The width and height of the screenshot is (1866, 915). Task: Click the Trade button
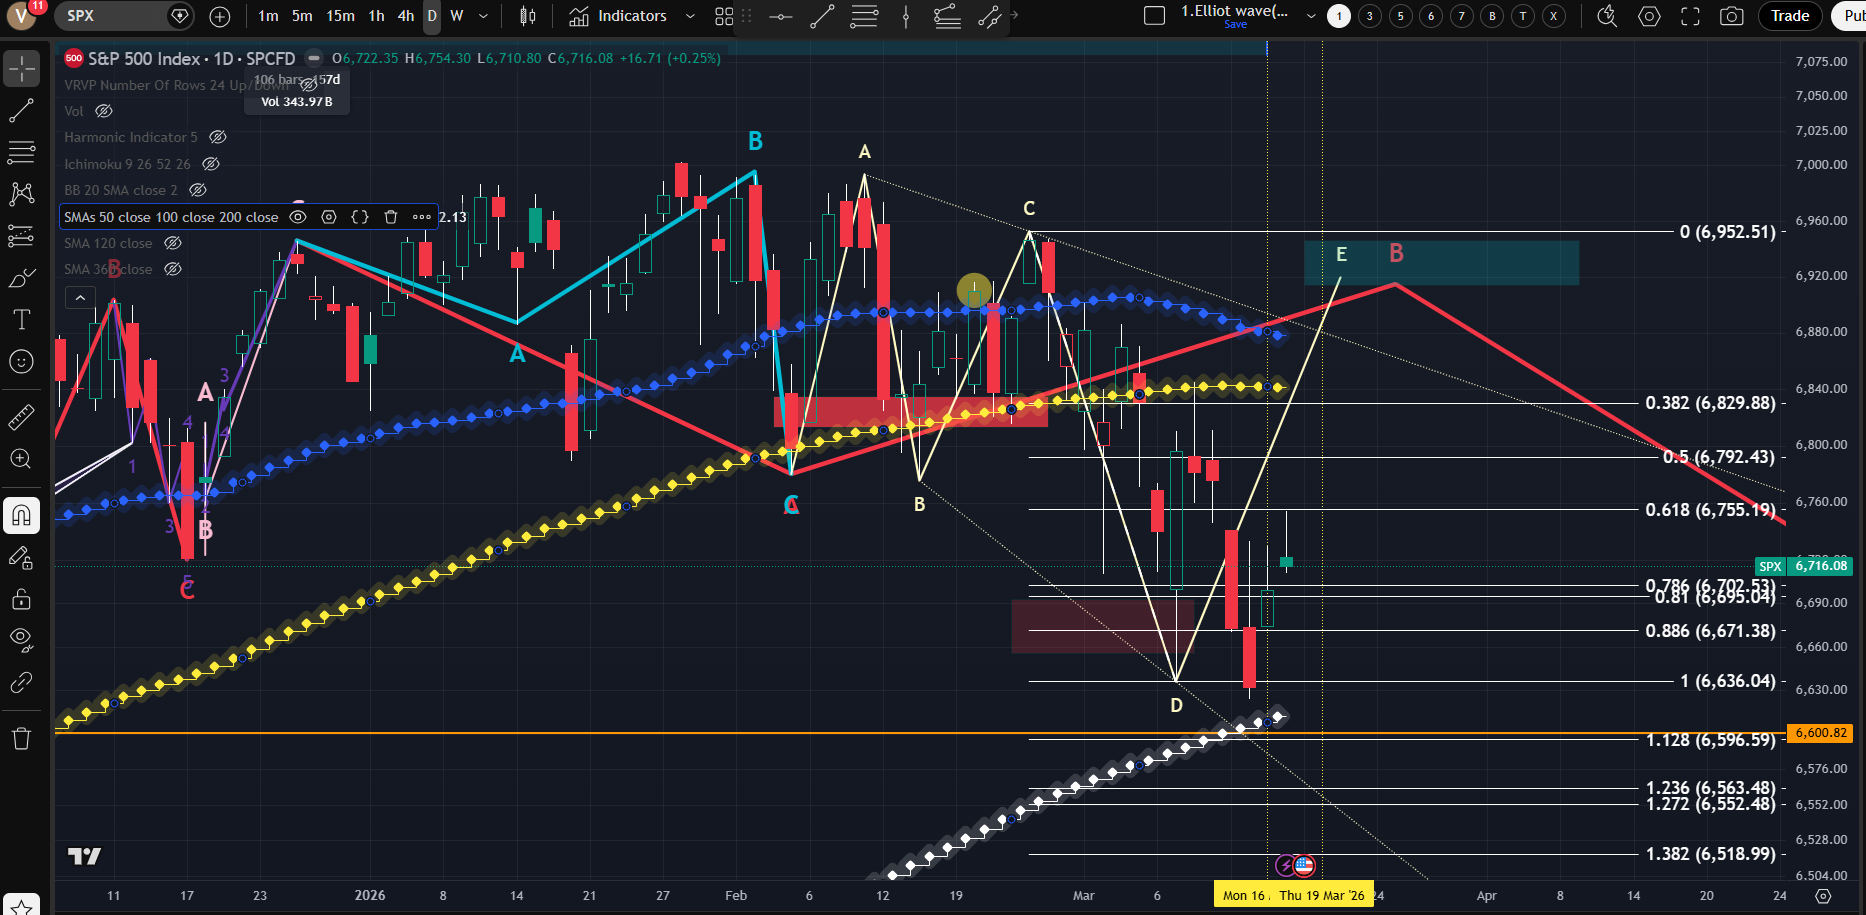(1789, 16)
